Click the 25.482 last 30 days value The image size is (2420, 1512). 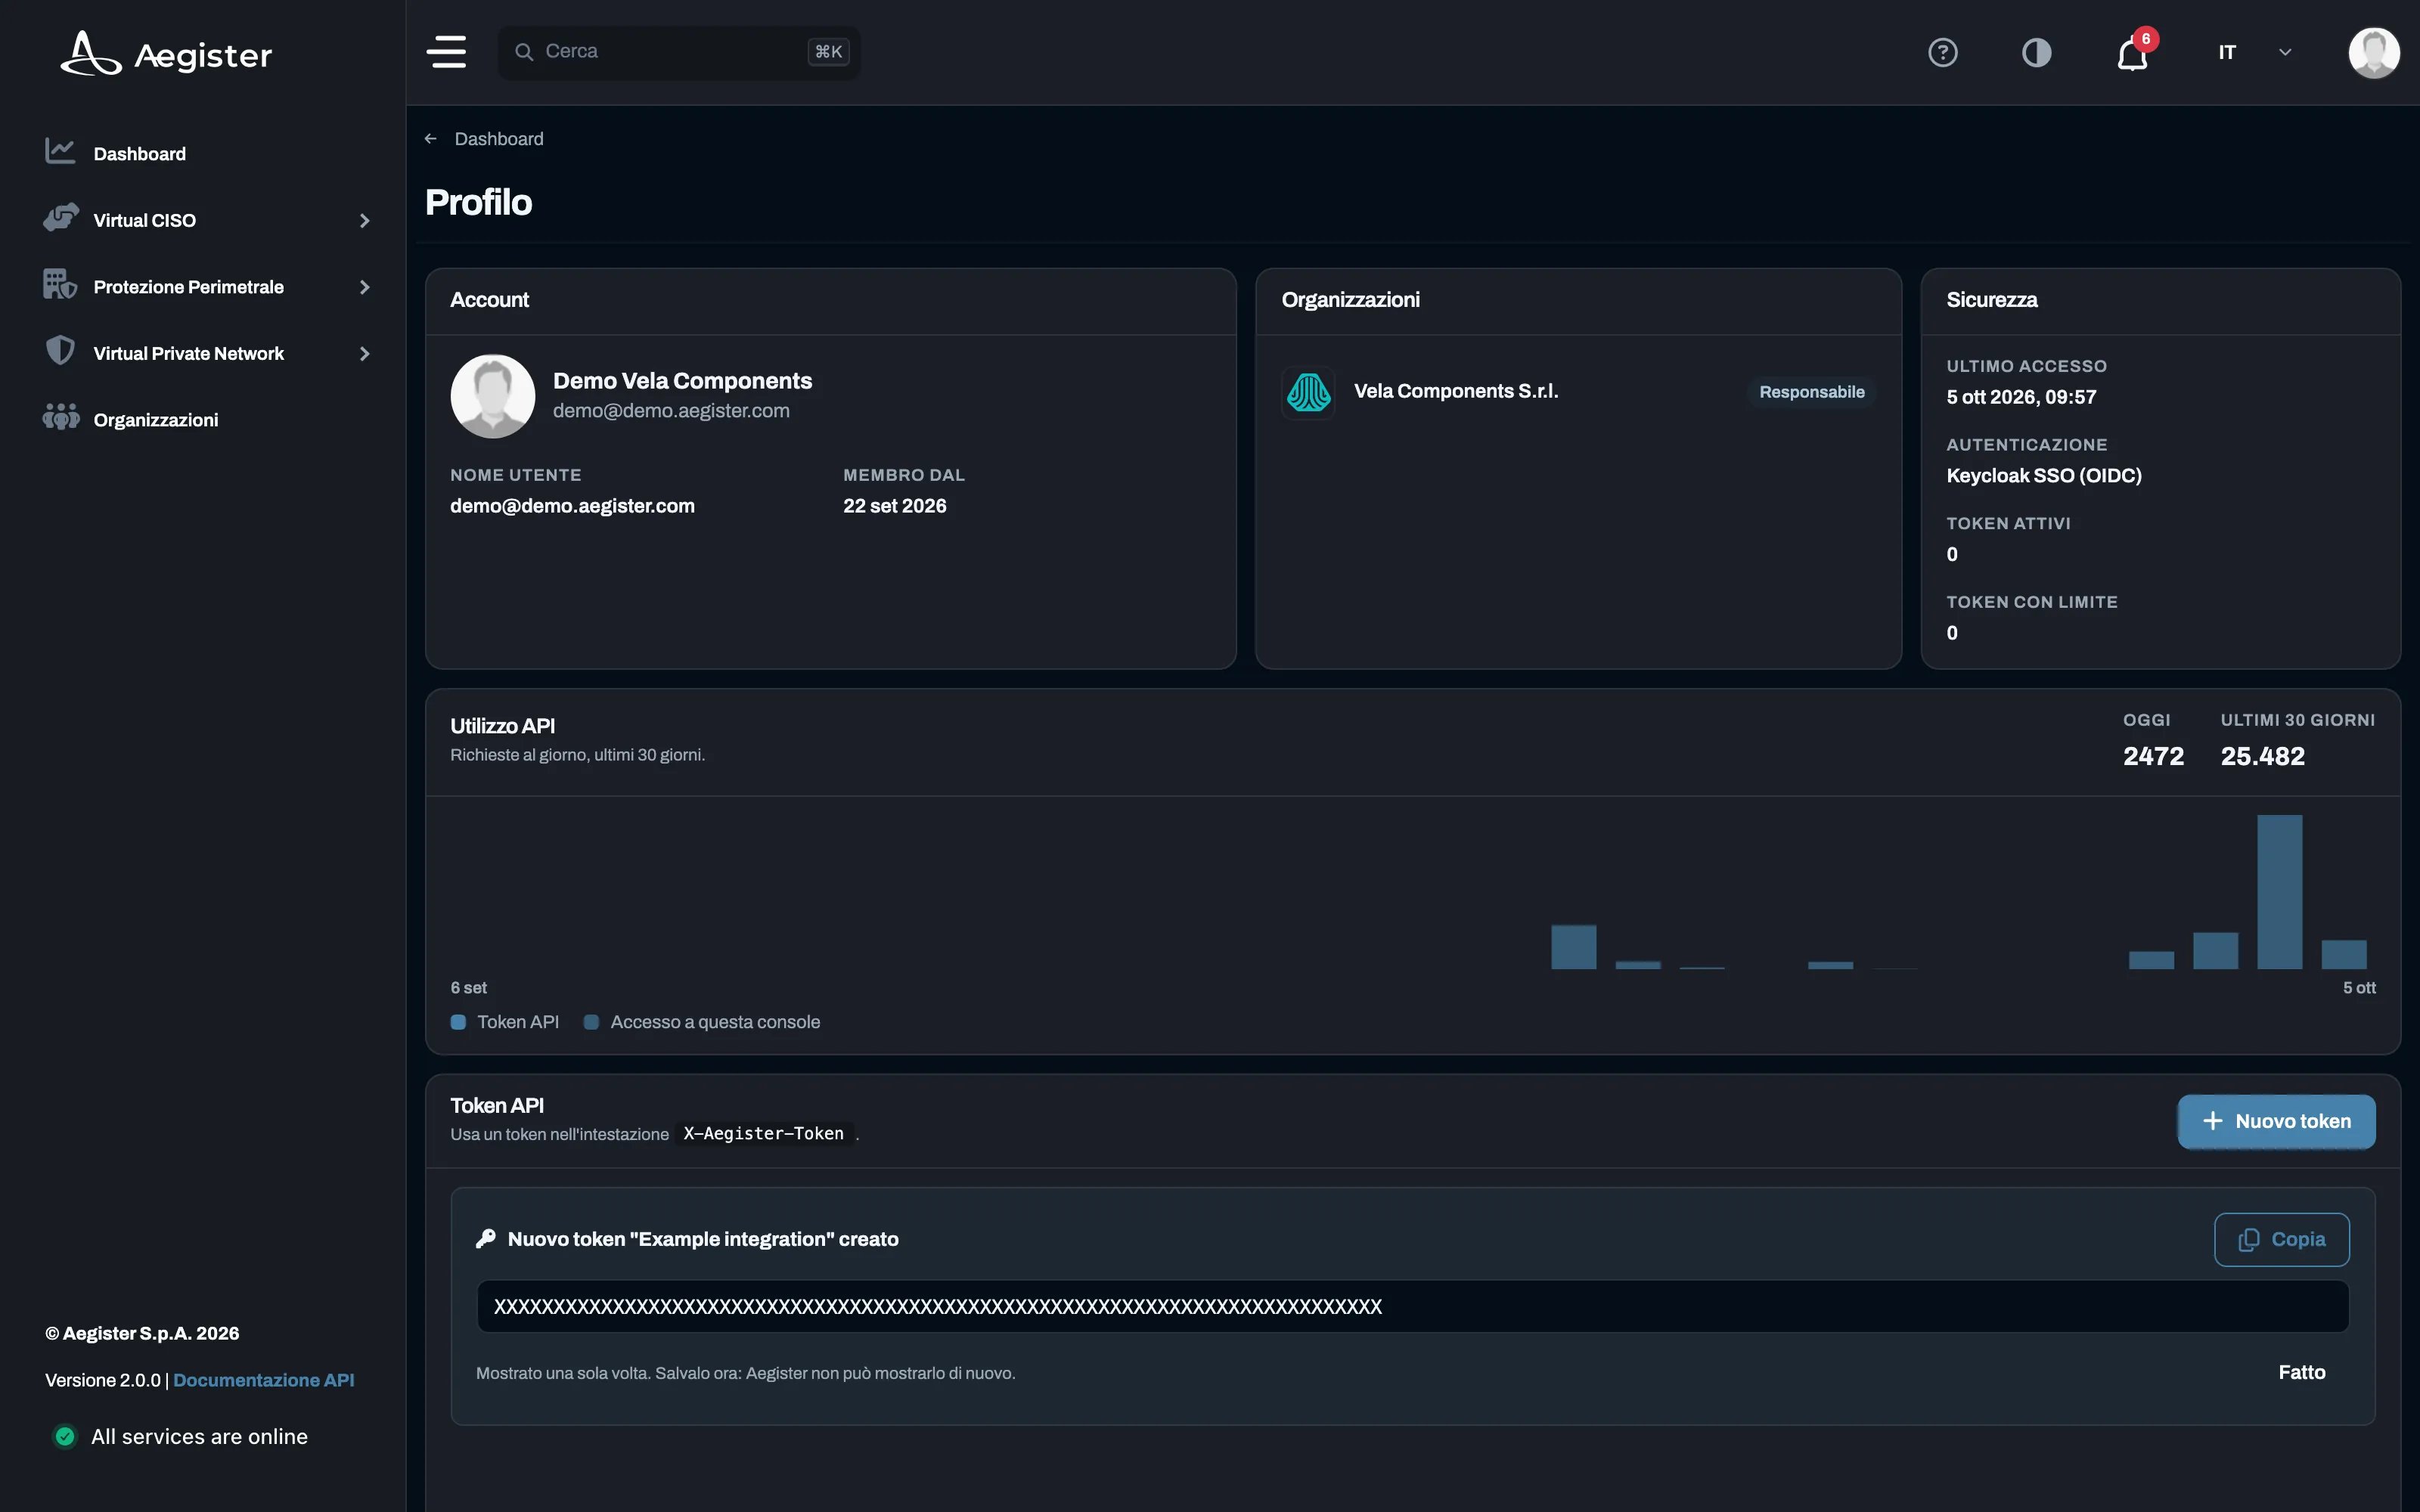point(2262,756)
